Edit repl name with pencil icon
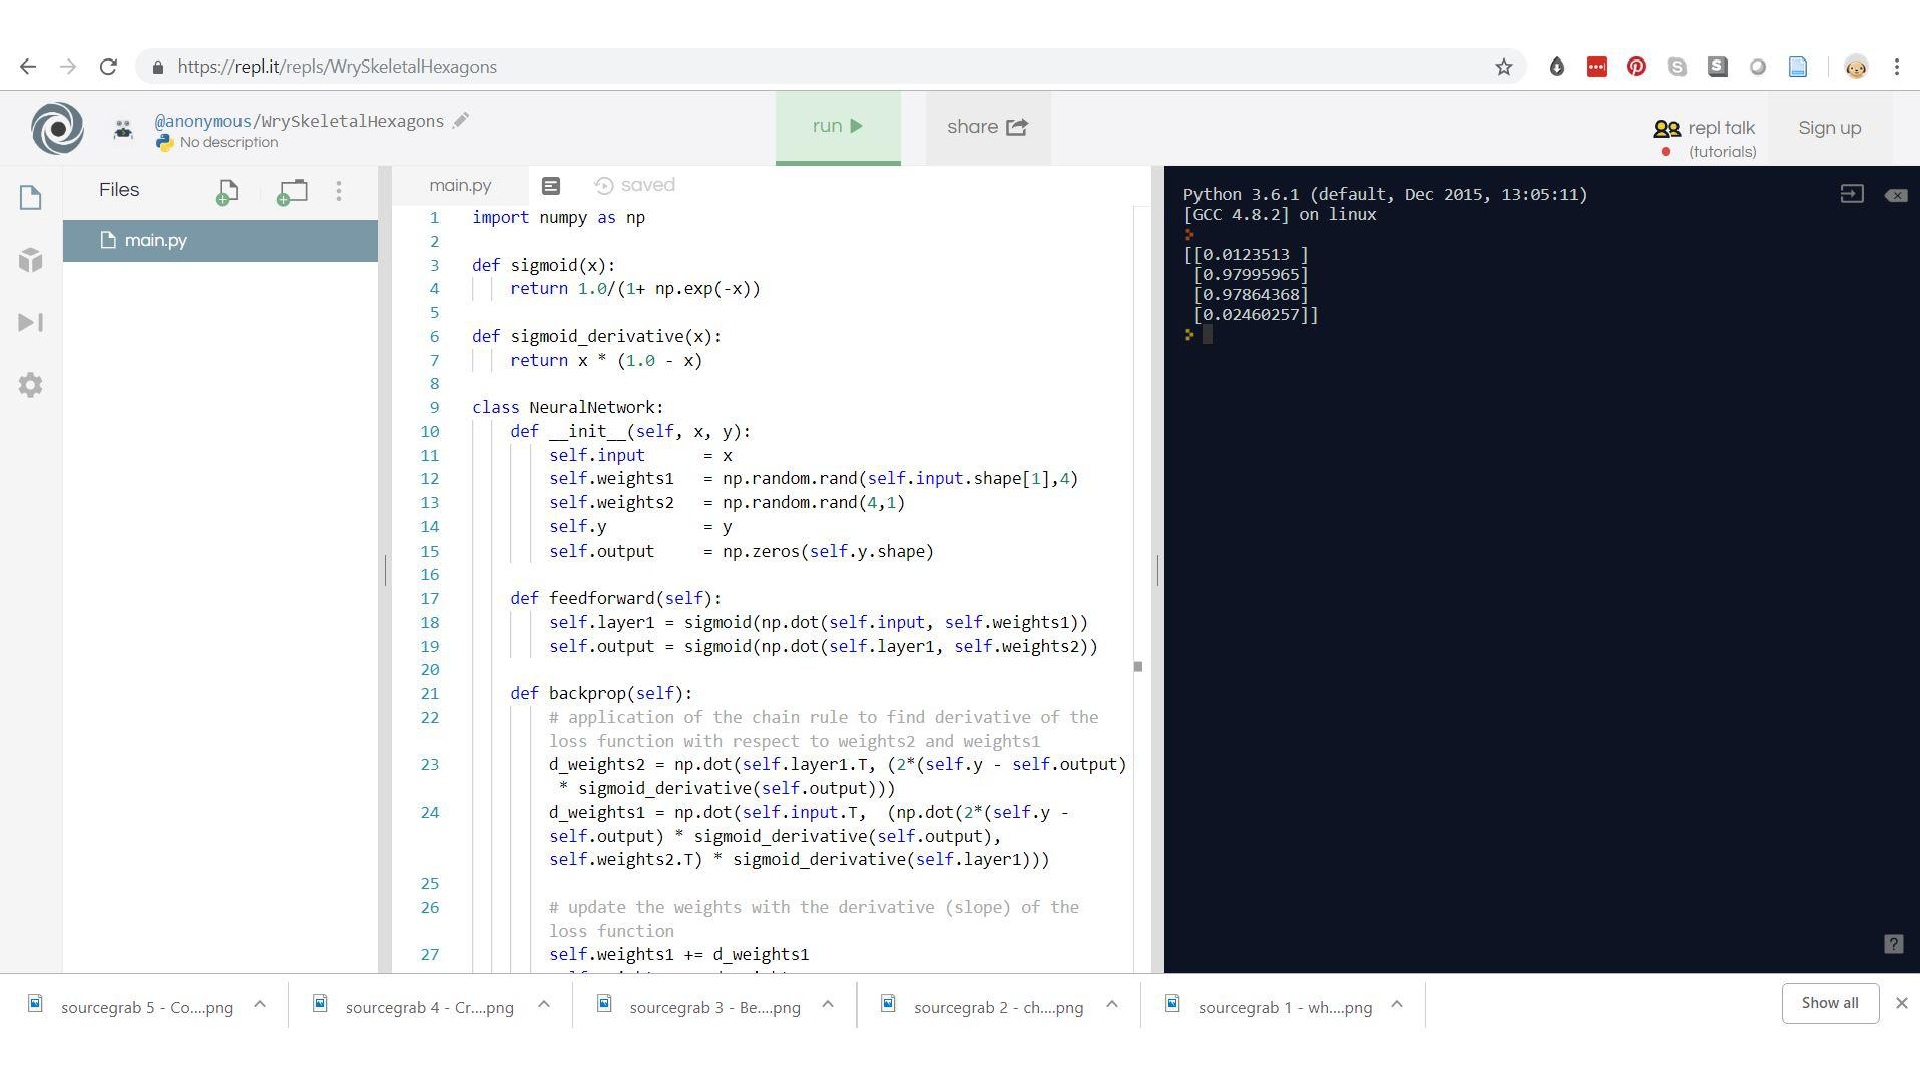The image size is (1920, 1080). point(461,120)
